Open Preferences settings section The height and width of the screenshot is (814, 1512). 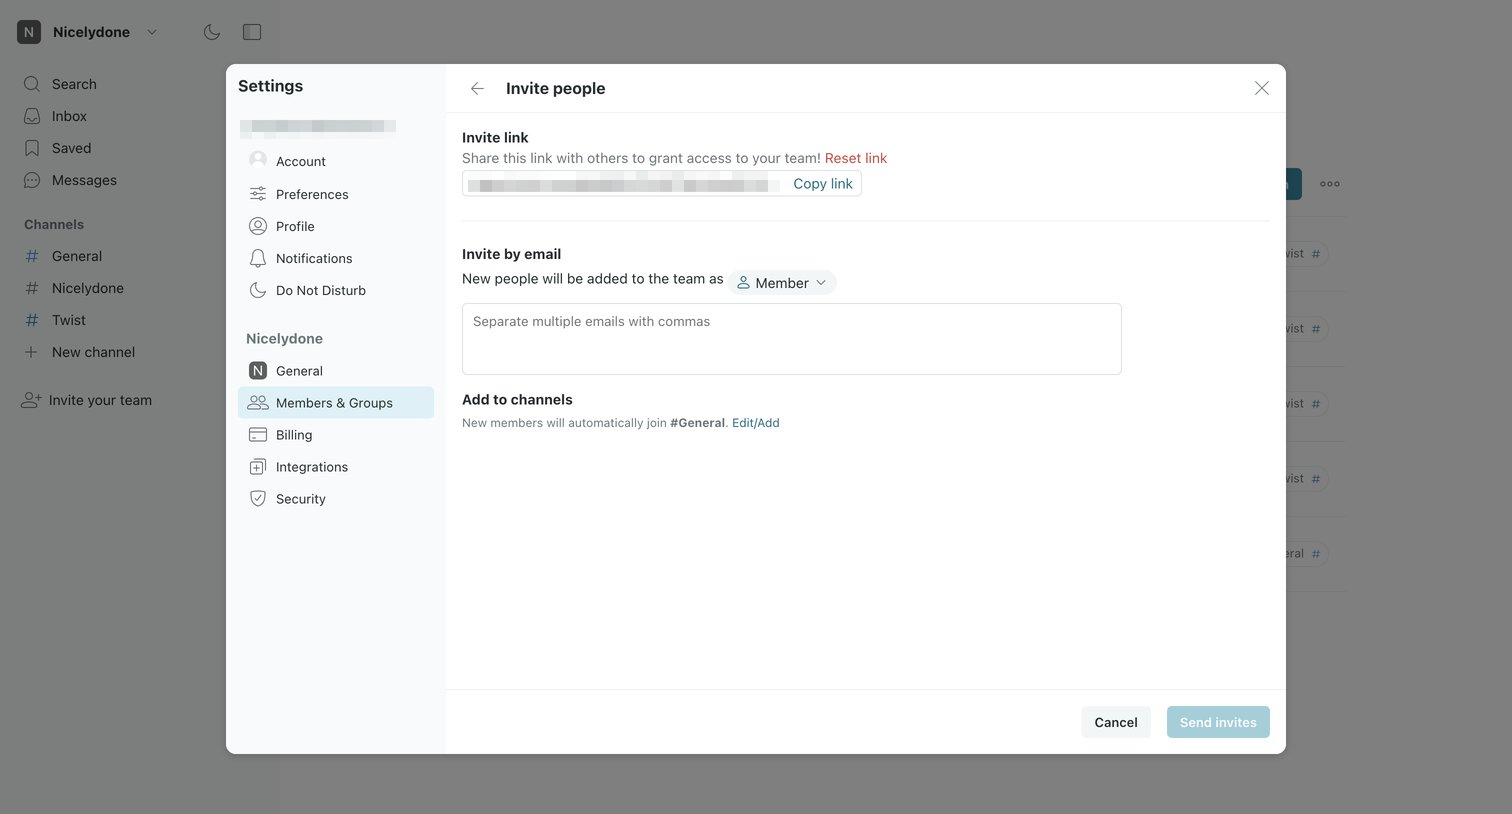click(x=336, y=194)
